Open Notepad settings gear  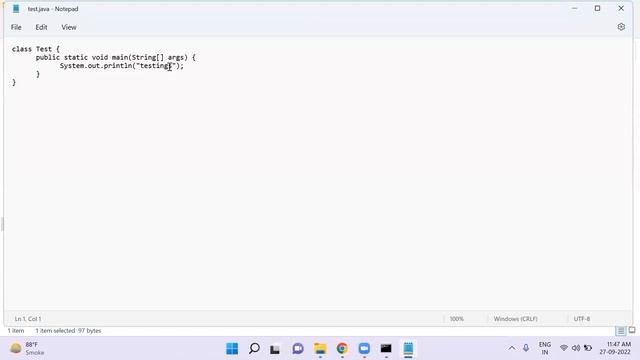tap(621, 27)
